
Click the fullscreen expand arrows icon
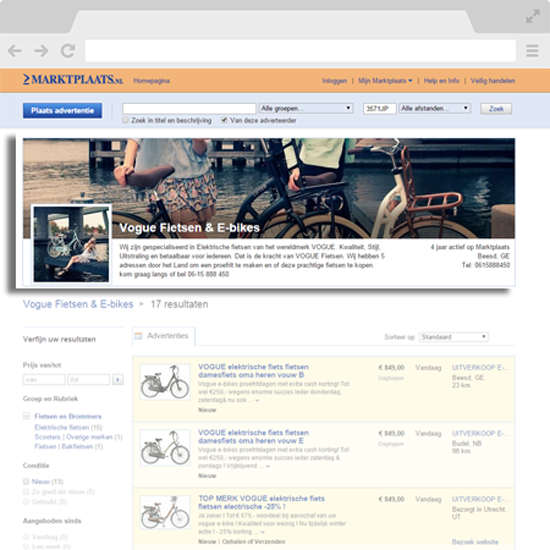coord(532,16)
